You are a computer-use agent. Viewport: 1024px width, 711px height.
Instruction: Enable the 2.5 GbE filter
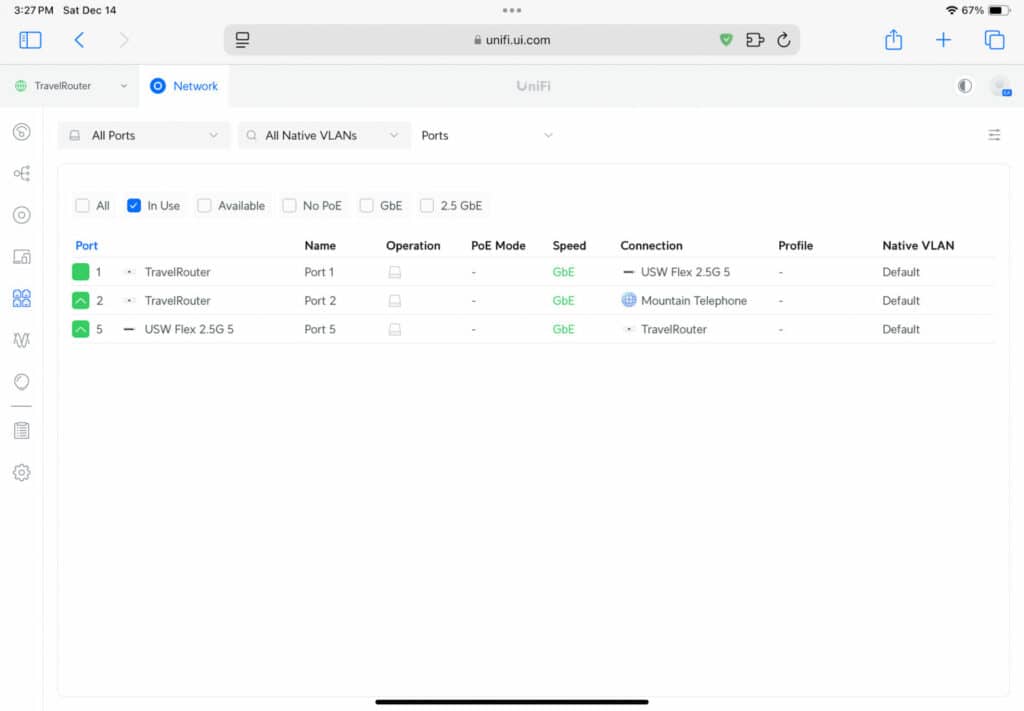pyautogui.click(x=426, y=206)
